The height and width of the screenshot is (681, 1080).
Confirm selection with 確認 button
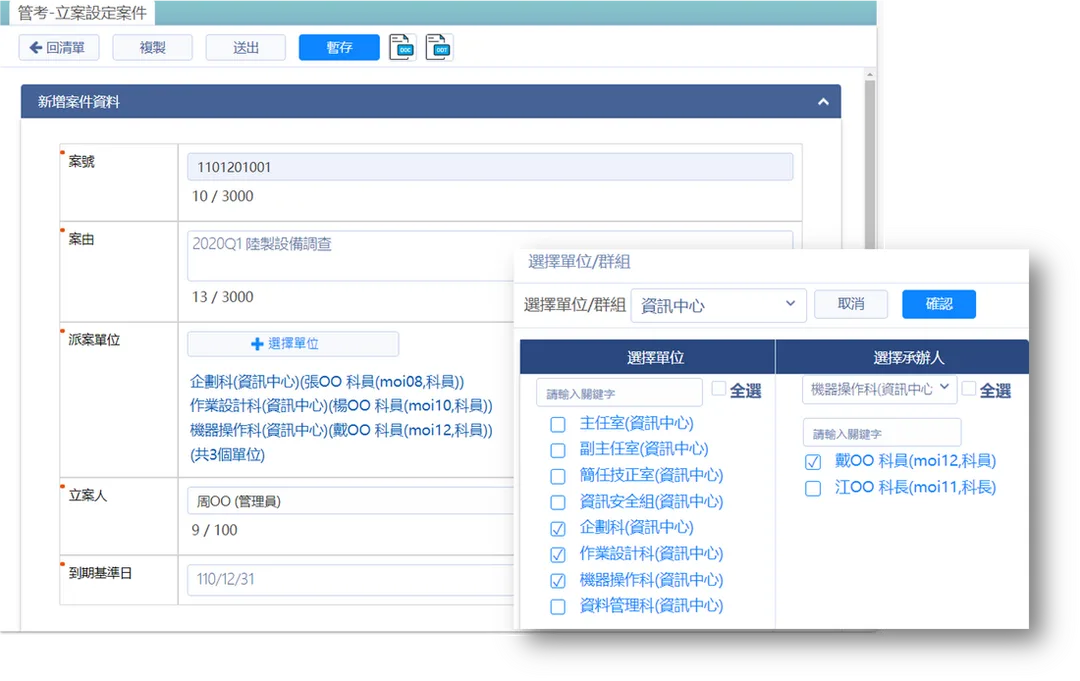[939, 304]
